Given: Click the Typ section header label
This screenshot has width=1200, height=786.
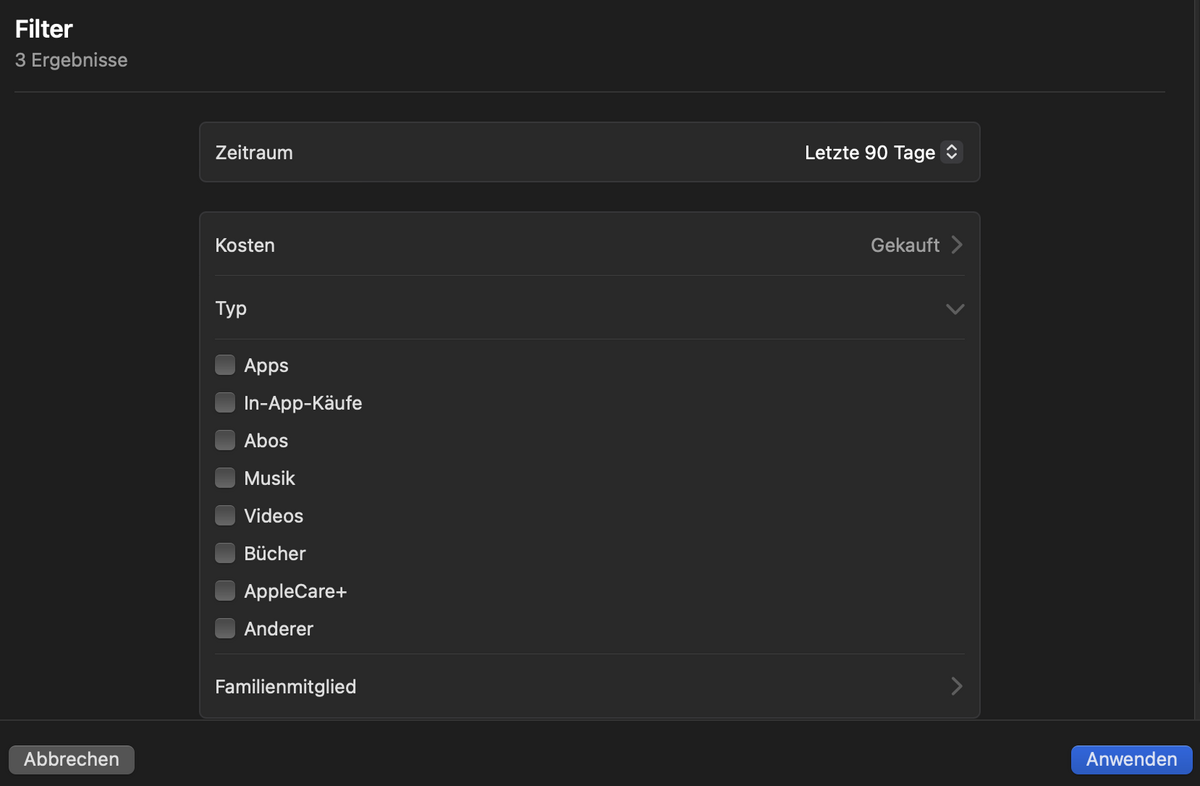Looking at the screenshot, I should 231,309.
